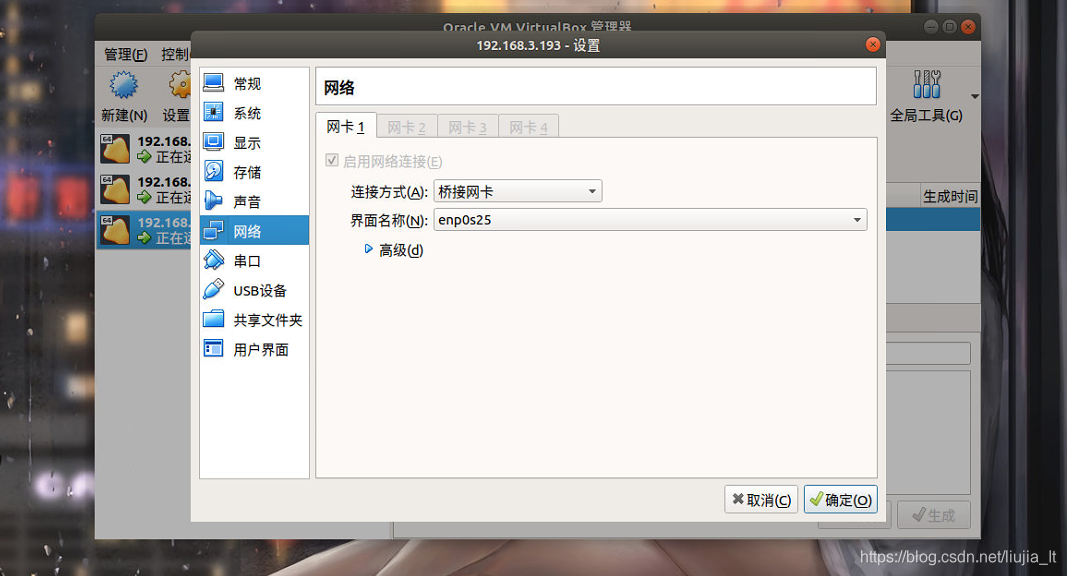Close the 设置 dialog with red button
The width and height of the screenshot is (1067, 576).
pos(873,45)
